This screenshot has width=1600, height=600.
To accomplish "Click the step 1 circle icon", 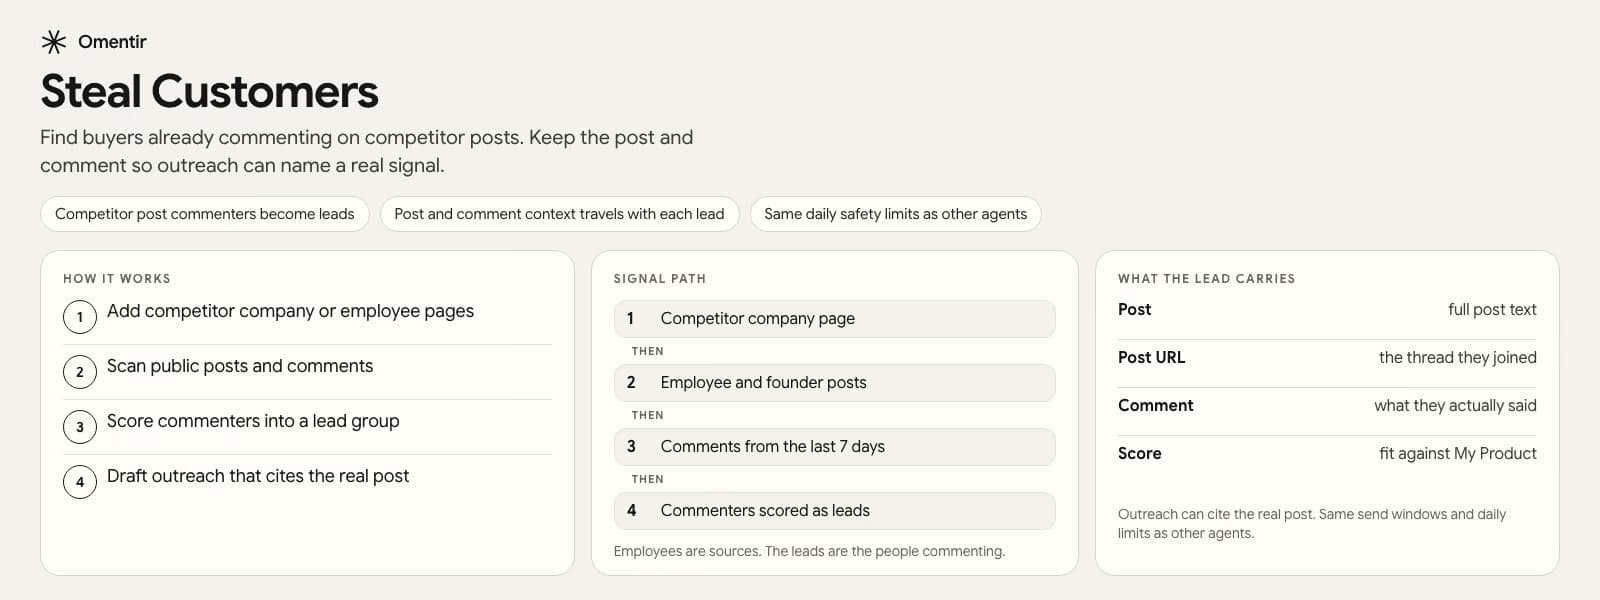I will click(80, 317).
